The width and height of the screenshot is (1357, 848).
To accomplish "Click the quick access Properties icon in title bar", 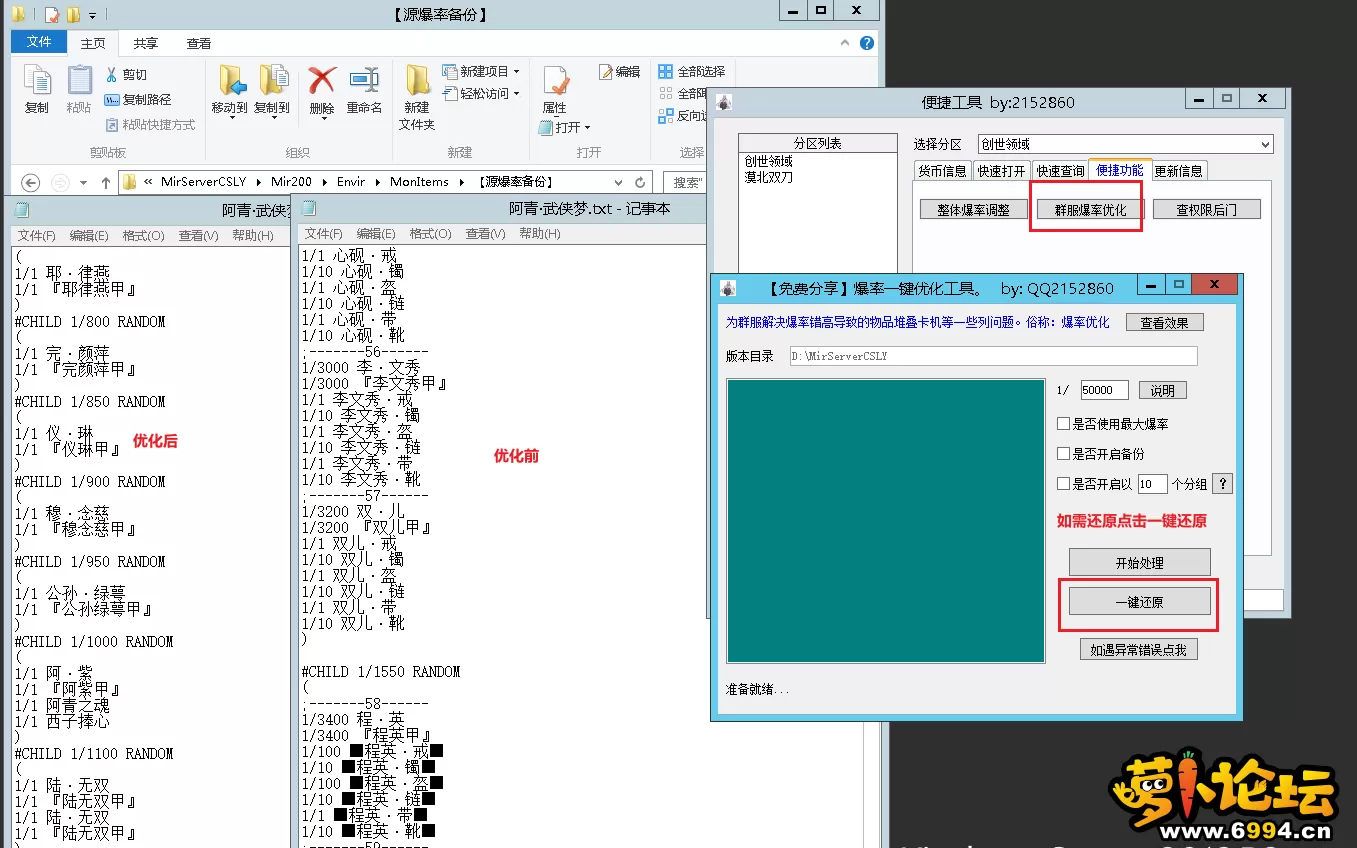I will point(51,14).
